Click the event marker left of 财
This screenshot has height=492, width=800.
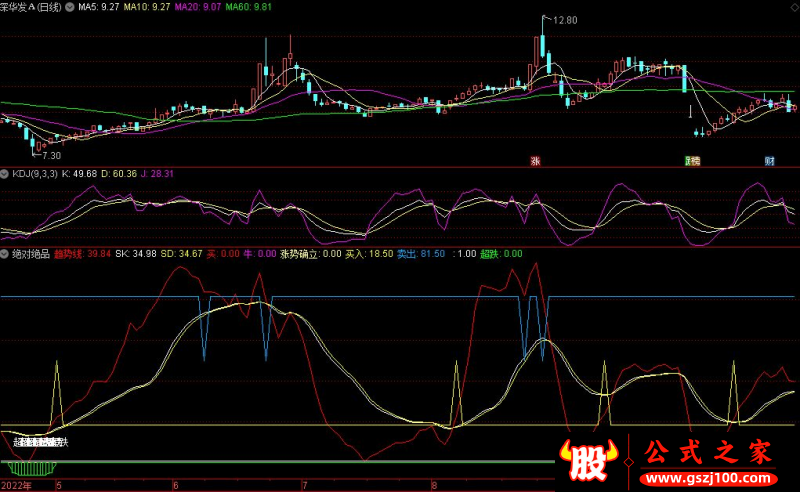point(692,160)
